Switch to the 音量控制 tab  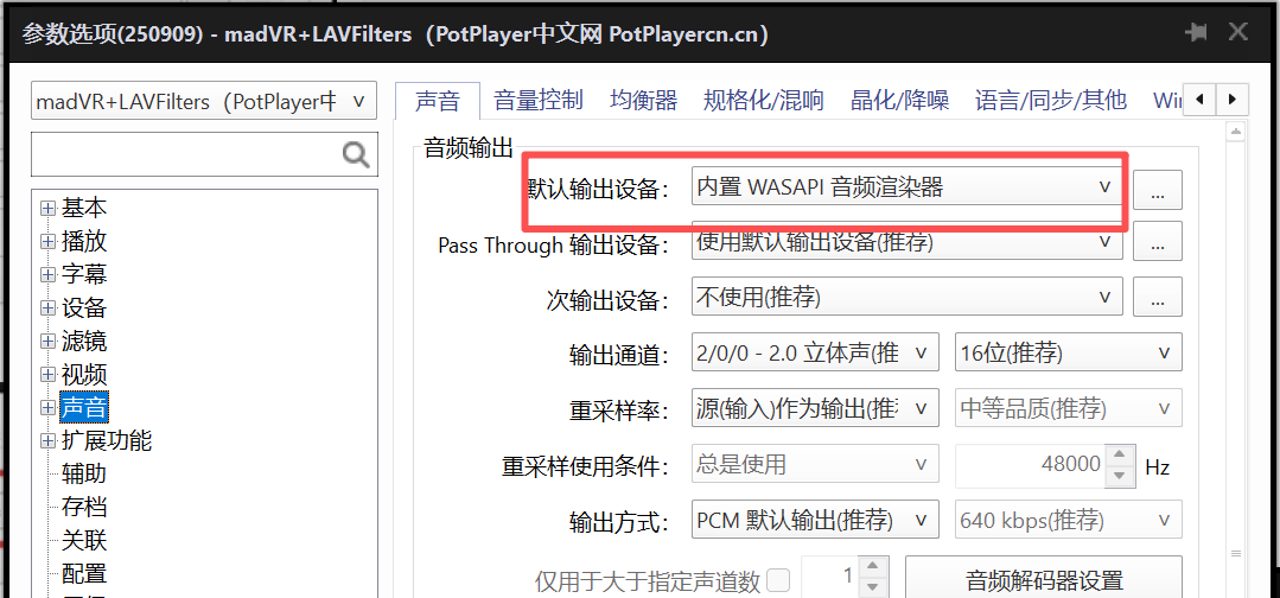538,100
